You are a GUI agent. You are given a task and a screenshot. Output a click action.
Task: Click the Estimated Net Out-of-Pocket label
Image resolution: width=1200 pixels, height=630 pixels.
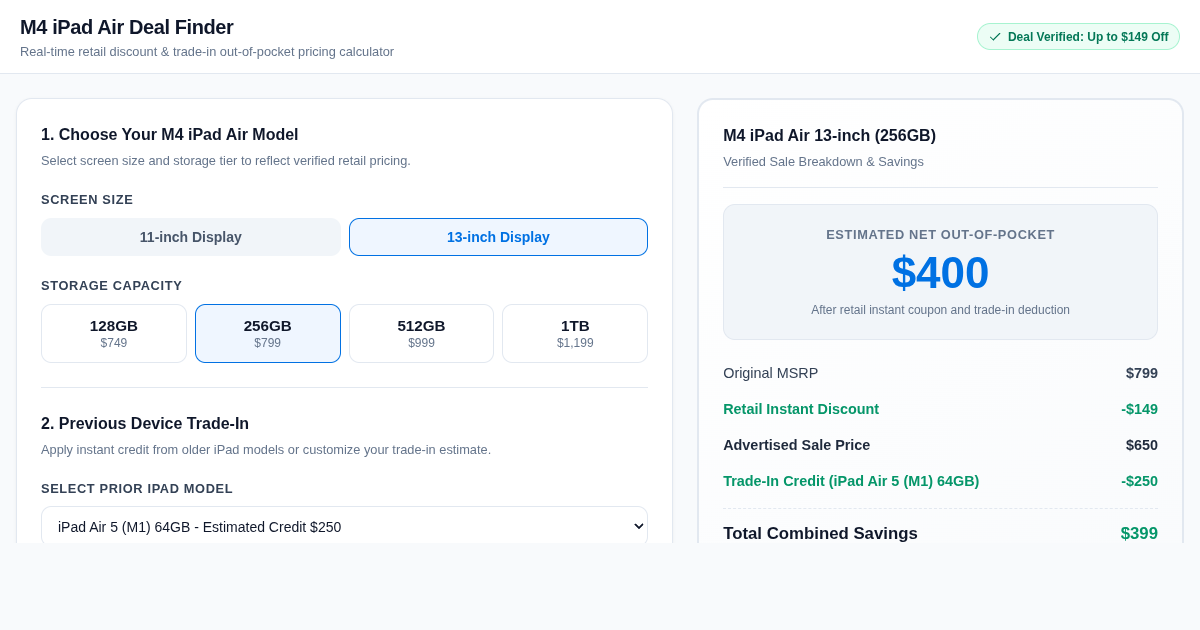coord(940,235)
